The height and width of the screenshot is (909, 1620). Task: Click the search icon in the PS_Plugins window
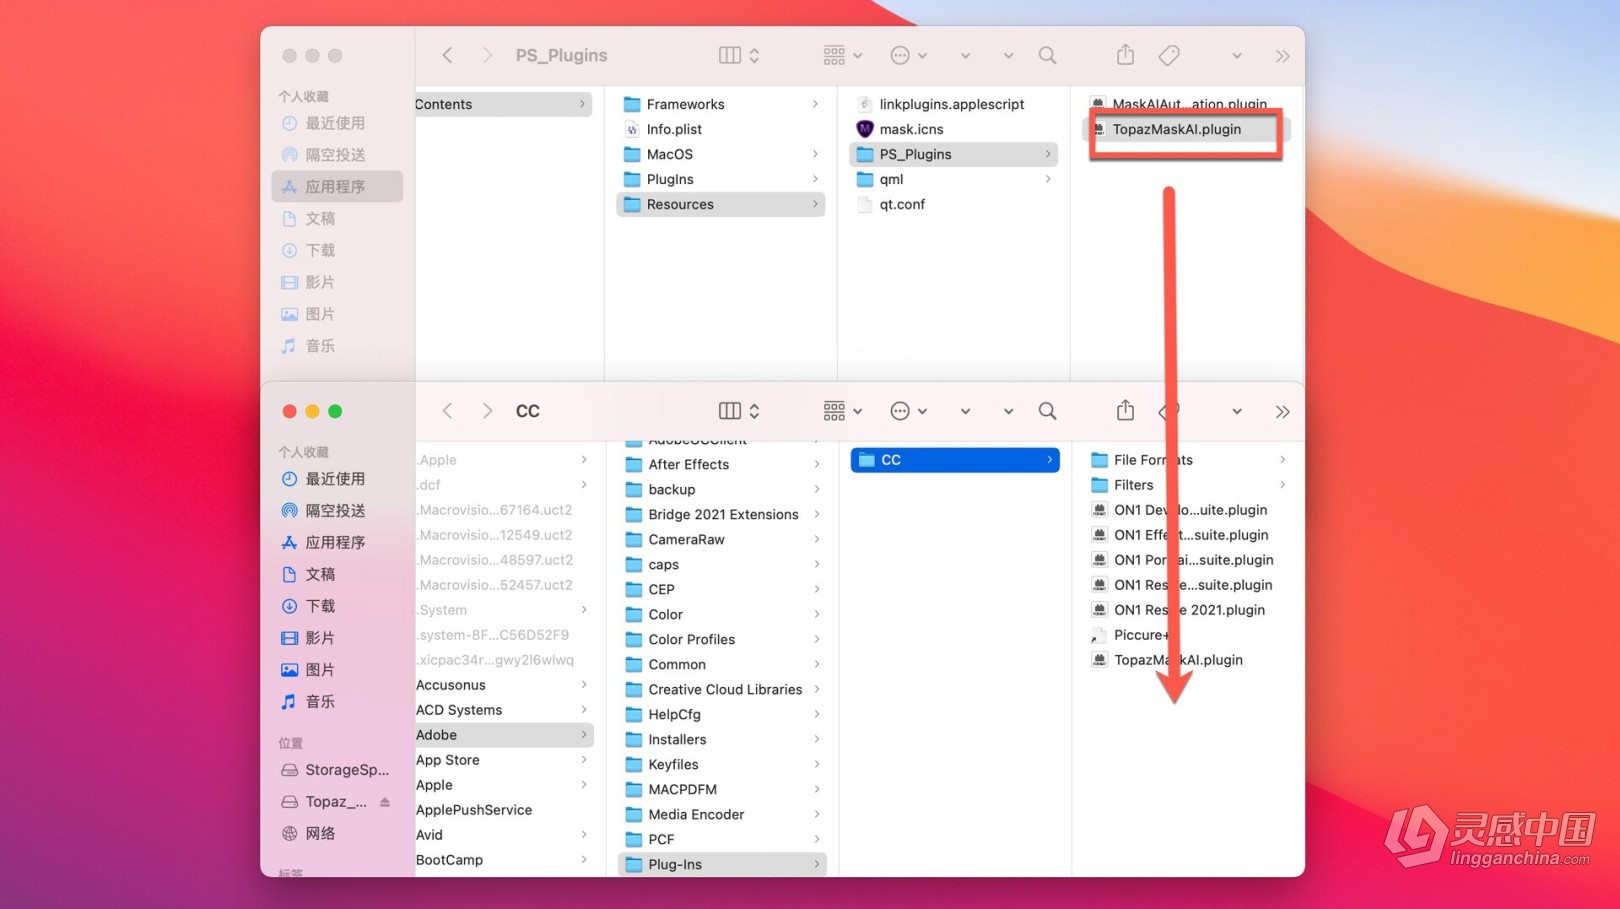(1047, 55)
